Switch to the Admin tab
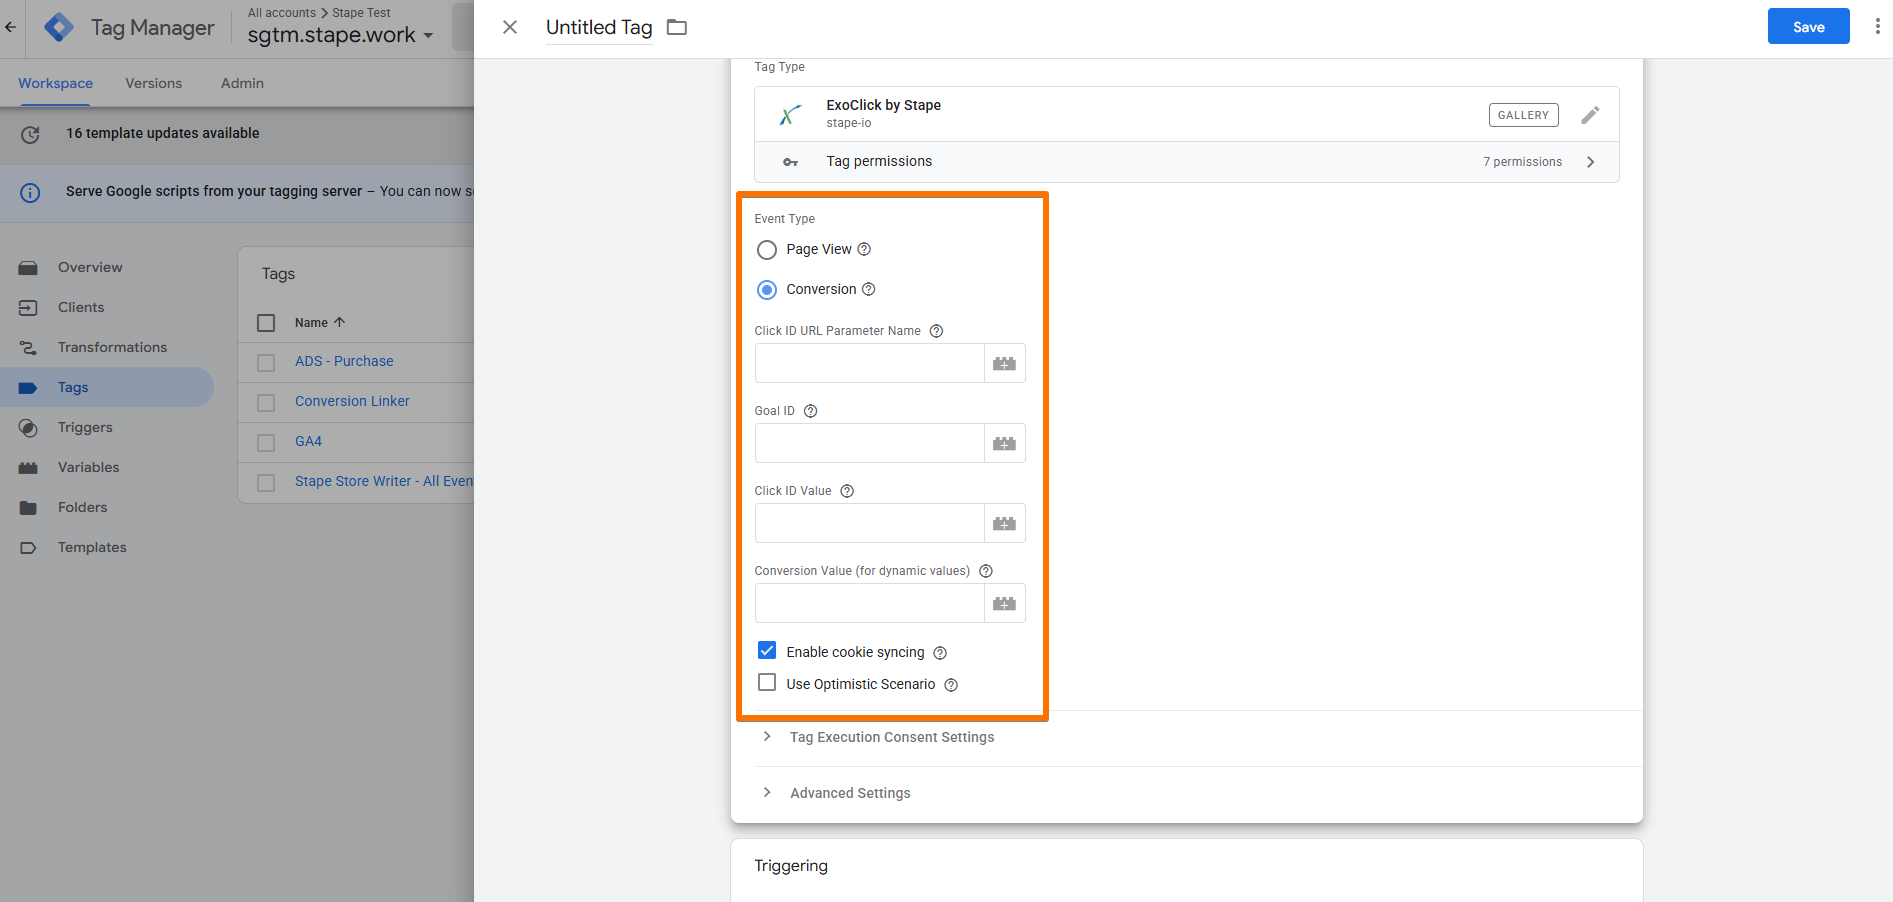1893x902 pixels. pyautogui.click(x=242, y=83)
